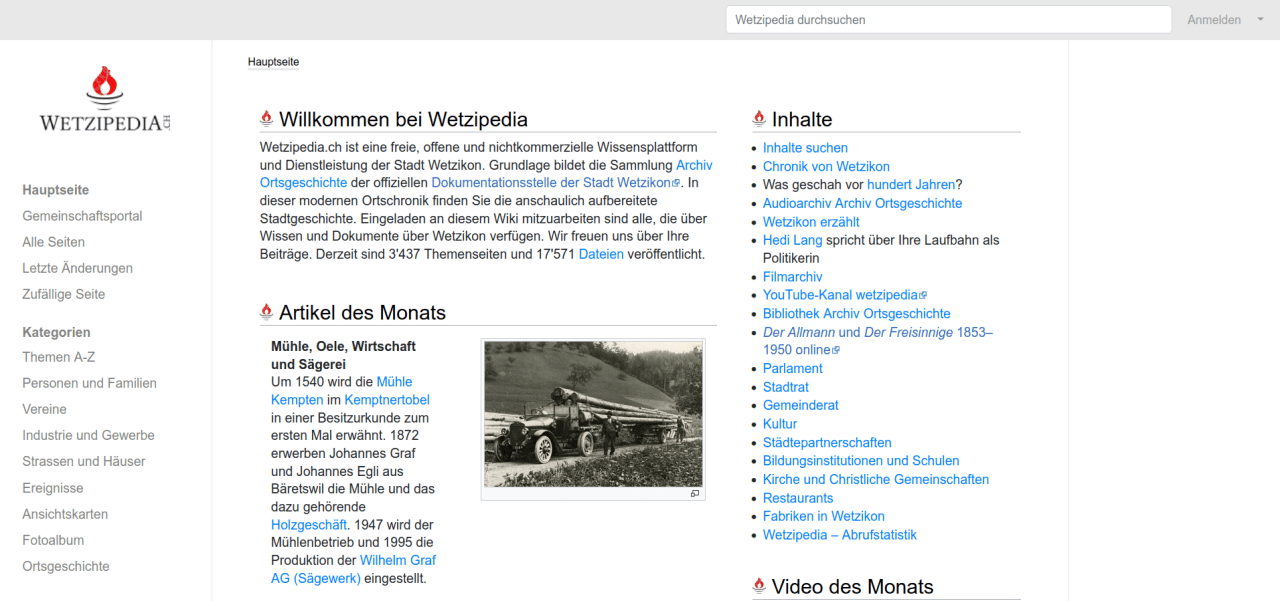This screenshot has width=1280, height=601.
Task: Open Restaurants link
Action: pos(798,498)
